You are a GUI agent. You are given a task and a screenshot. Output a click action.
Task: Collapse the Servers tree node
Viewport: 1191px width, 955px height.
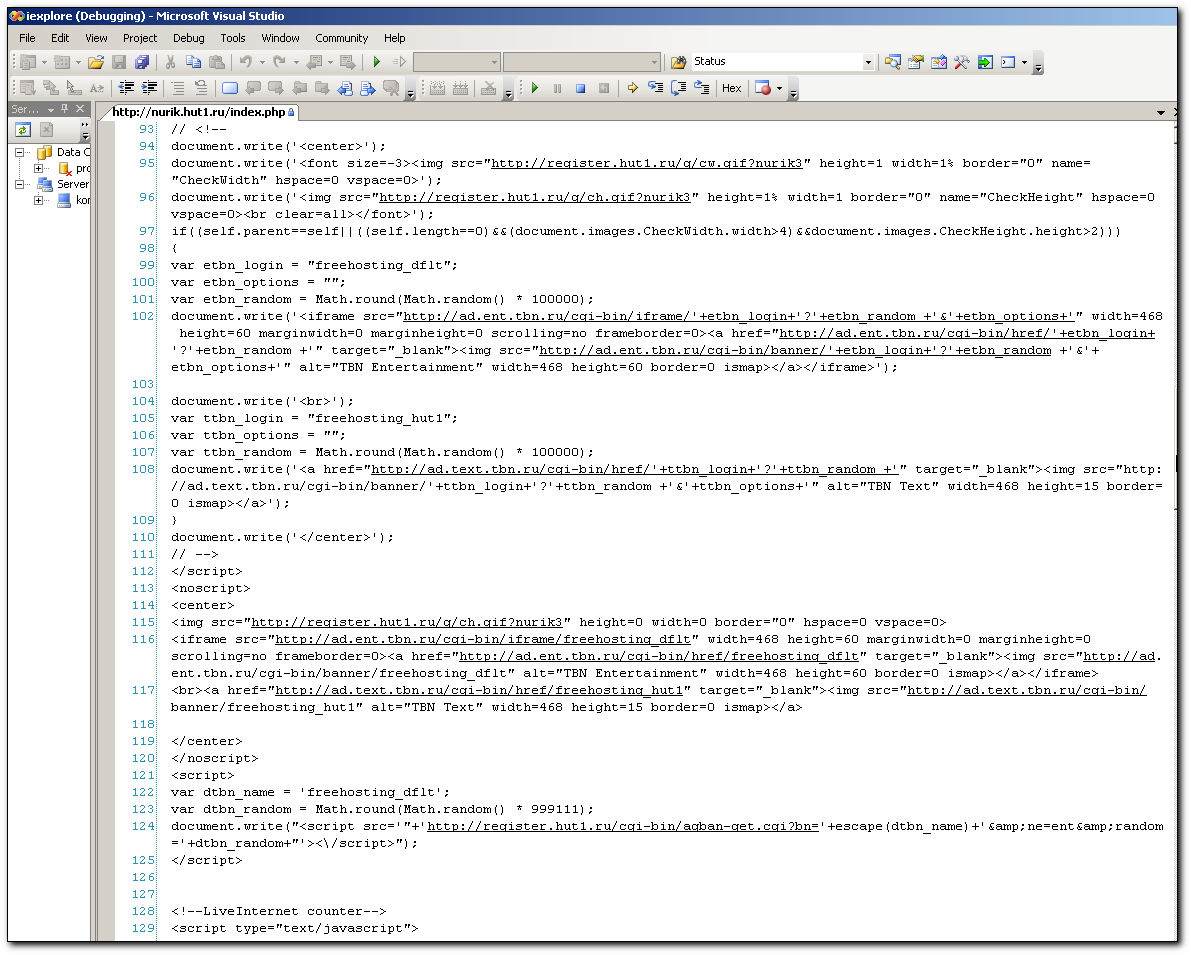pos(20,184)
